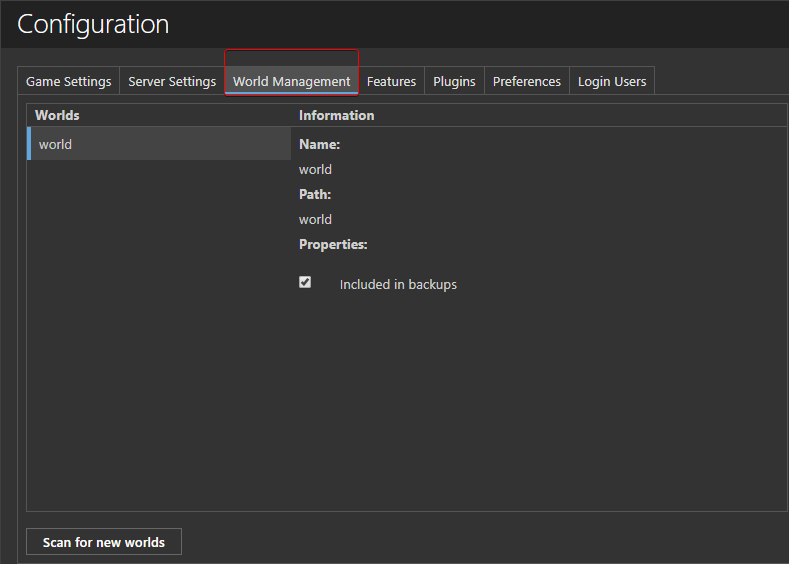789x564 pixels.
Task: Click Scan for new worlds button
Action: [x=104, y=542]
